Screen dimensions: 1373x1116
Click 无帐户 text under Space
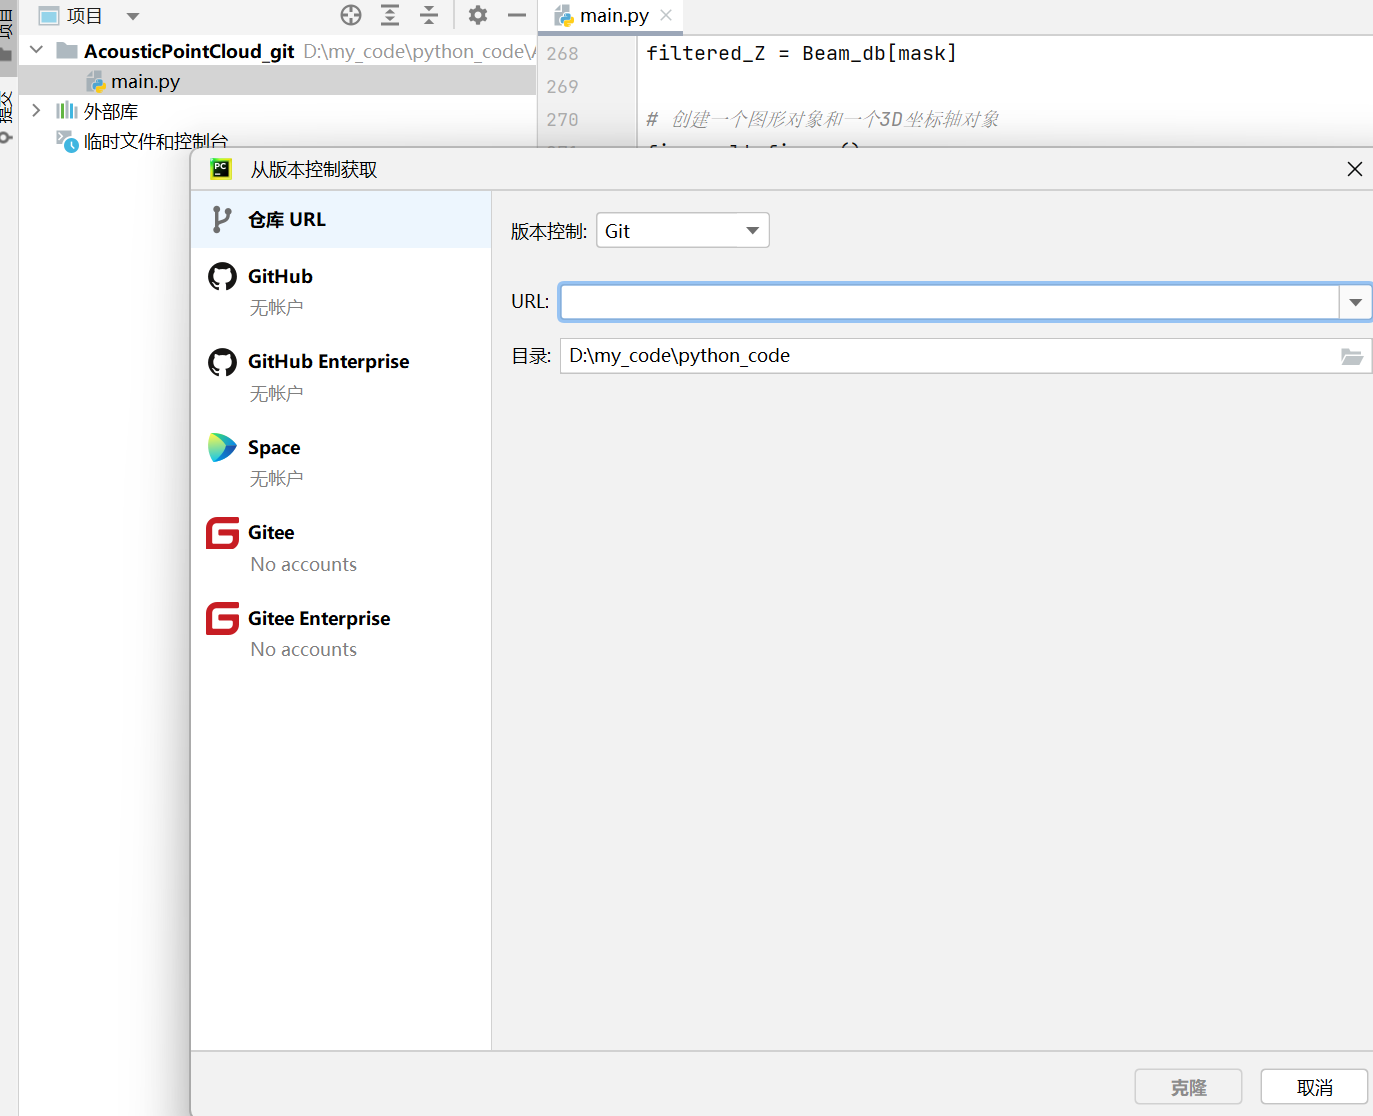tap(276, 478)
